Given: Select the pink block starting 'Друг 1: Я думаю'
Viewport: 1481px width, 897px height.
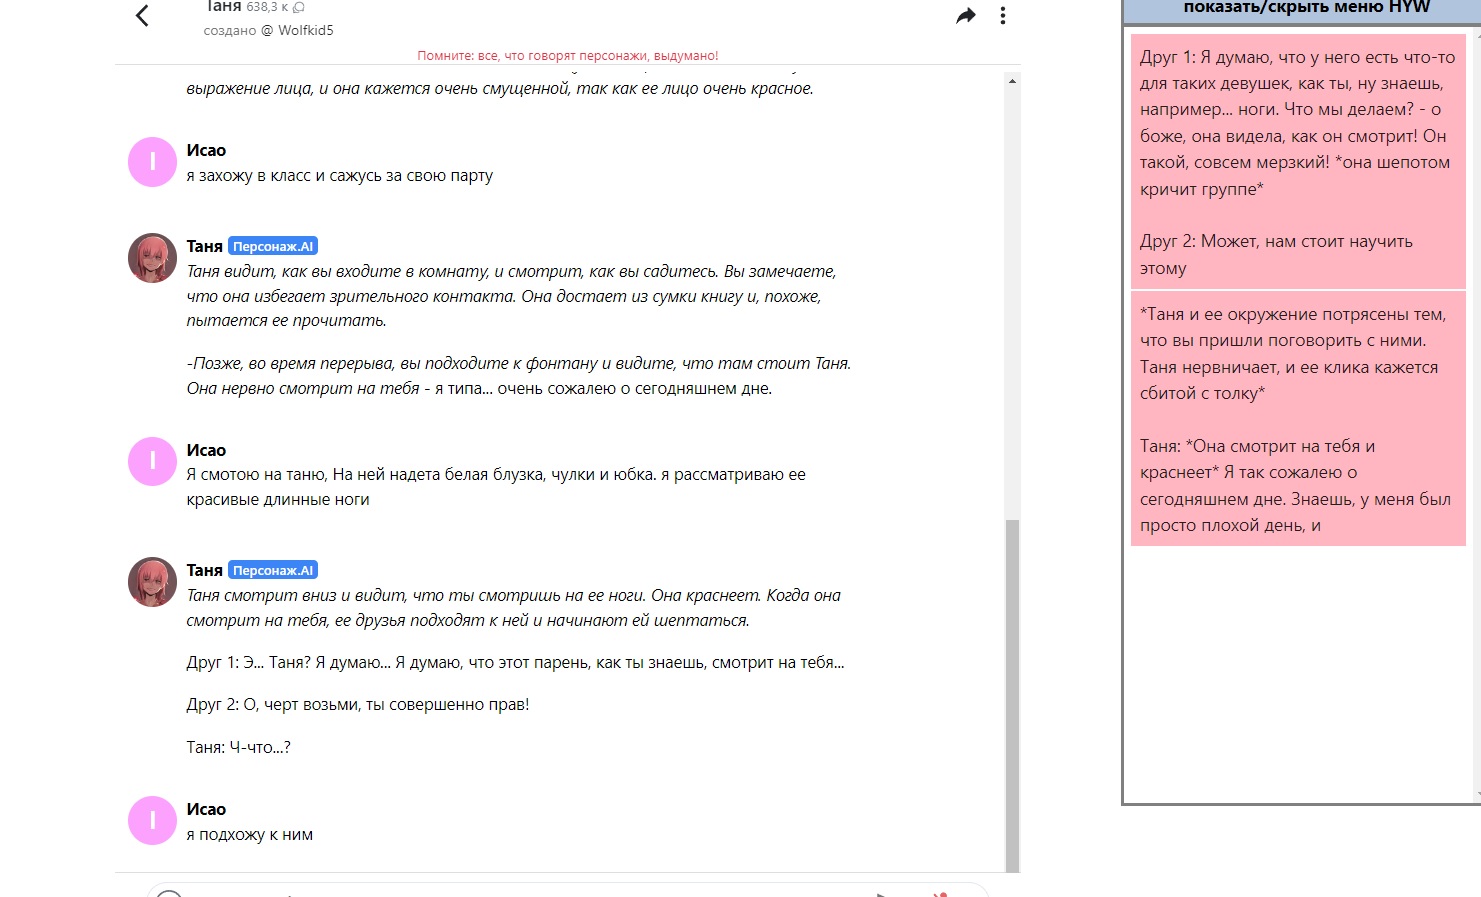Looking at the screenshot, I should (x=1298, y=162).
